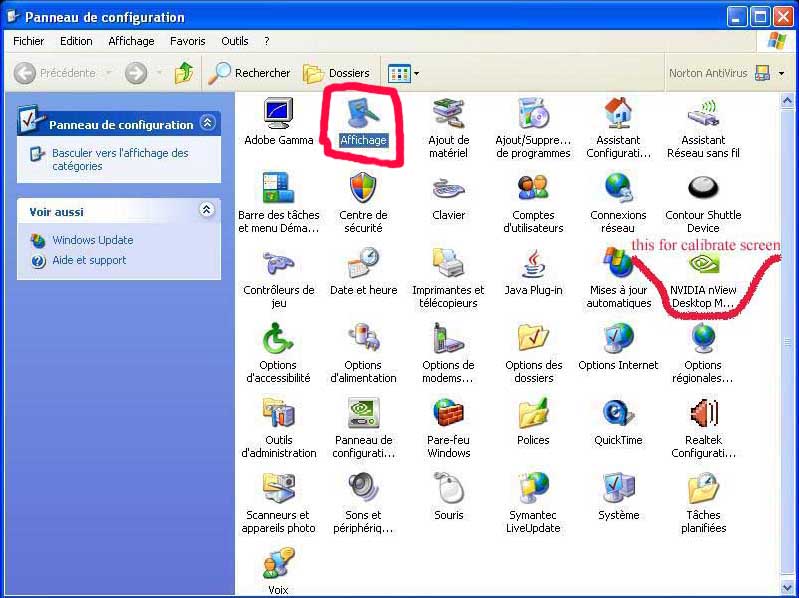Open Comptes d'utilisateurs icon
This screenshot has width=799, height=598.
coord(533,203)
